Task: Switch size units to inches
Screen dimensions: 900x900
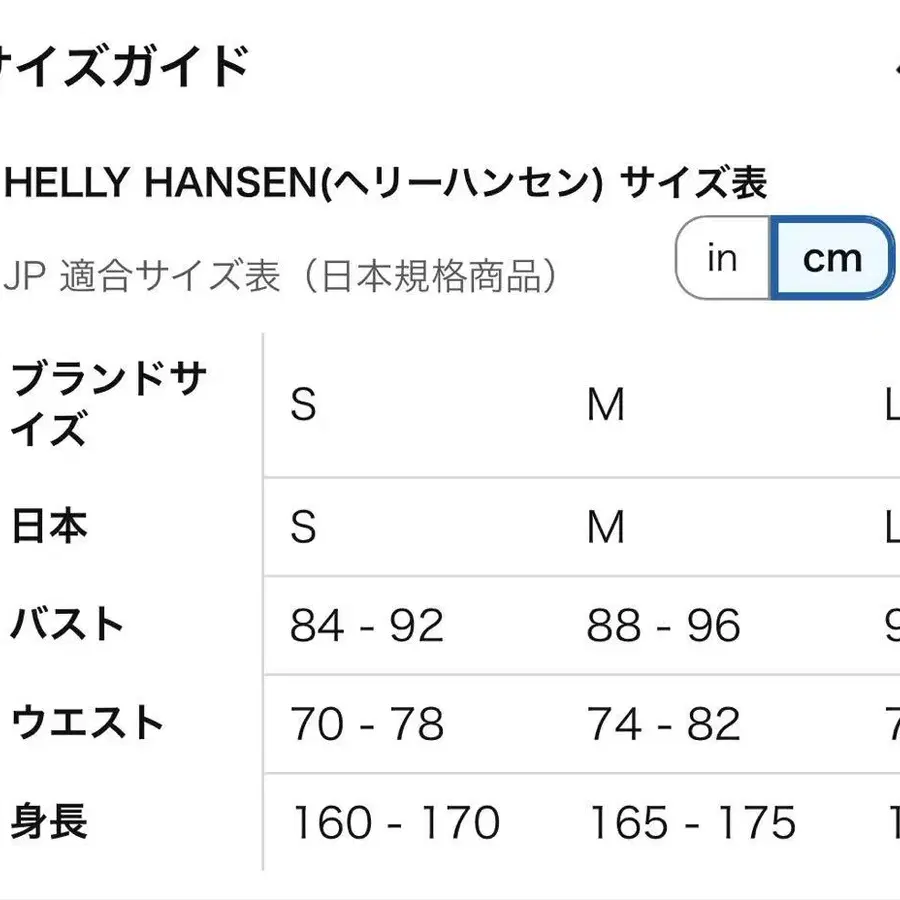Action: (722, 258)
